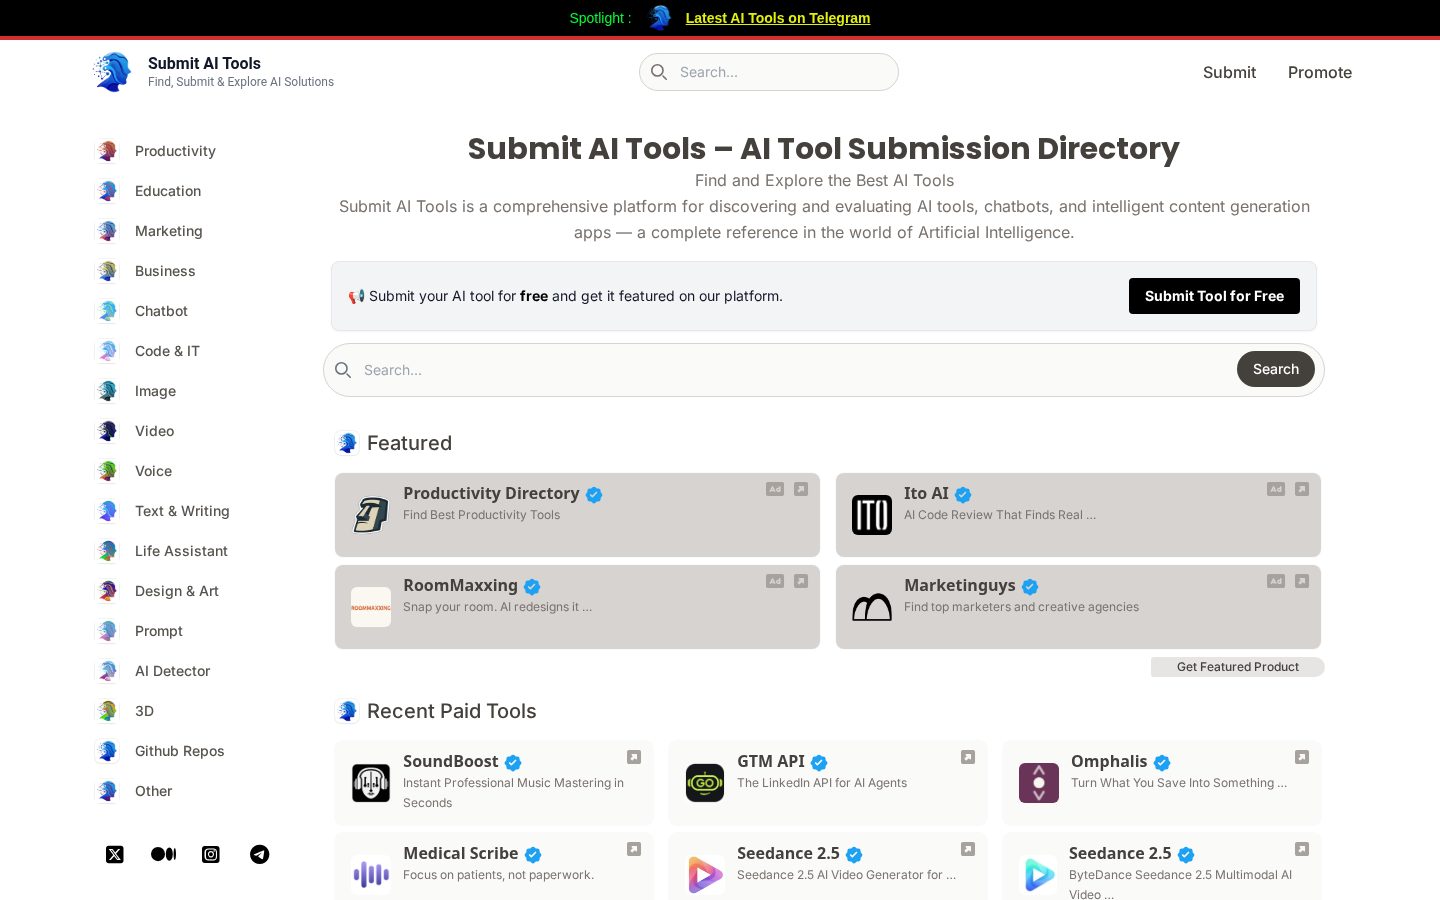The image size is (1440, 900).
Task: Click external link arrow on RoomMaxxing card
Action: (801, 581)
